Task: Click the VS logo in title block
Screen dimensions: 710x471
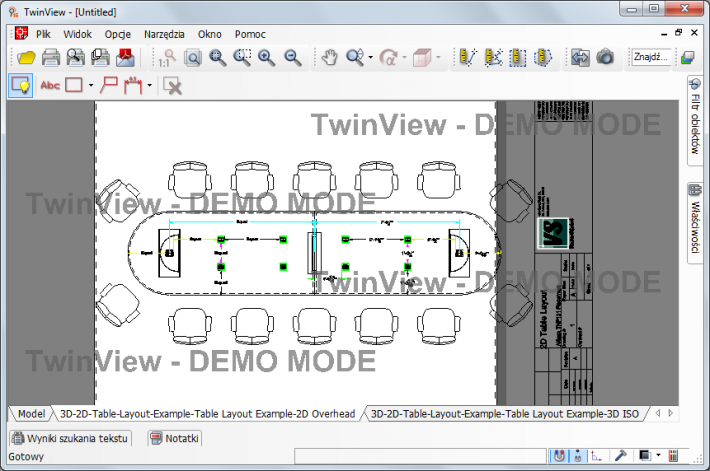Action: tap(552, 233)
